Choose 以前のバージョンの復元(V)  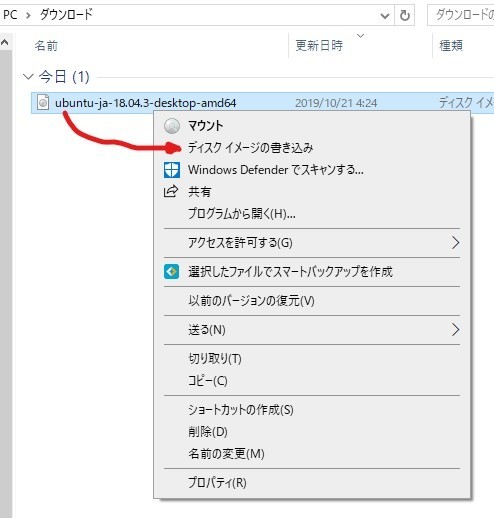tap(312, 301)
